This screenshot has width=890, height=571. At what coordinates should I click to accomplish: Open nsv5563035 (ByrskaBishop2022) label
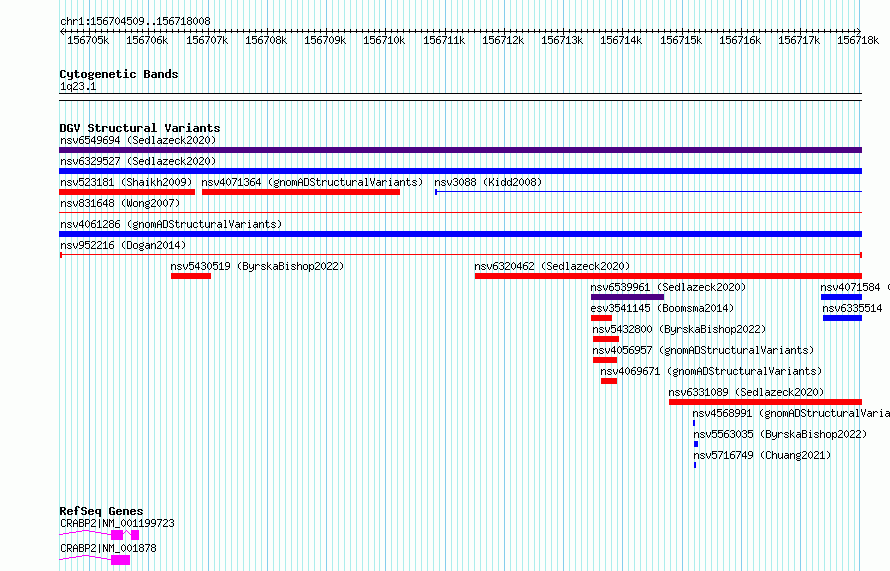tap(780, 434)
